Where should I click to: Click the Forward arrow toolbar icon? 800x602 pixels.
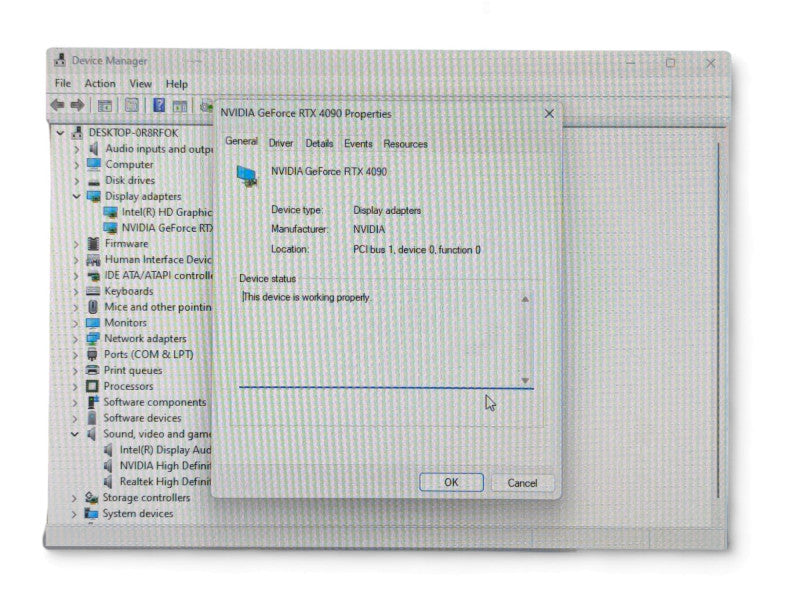click(x=78, y=106)
